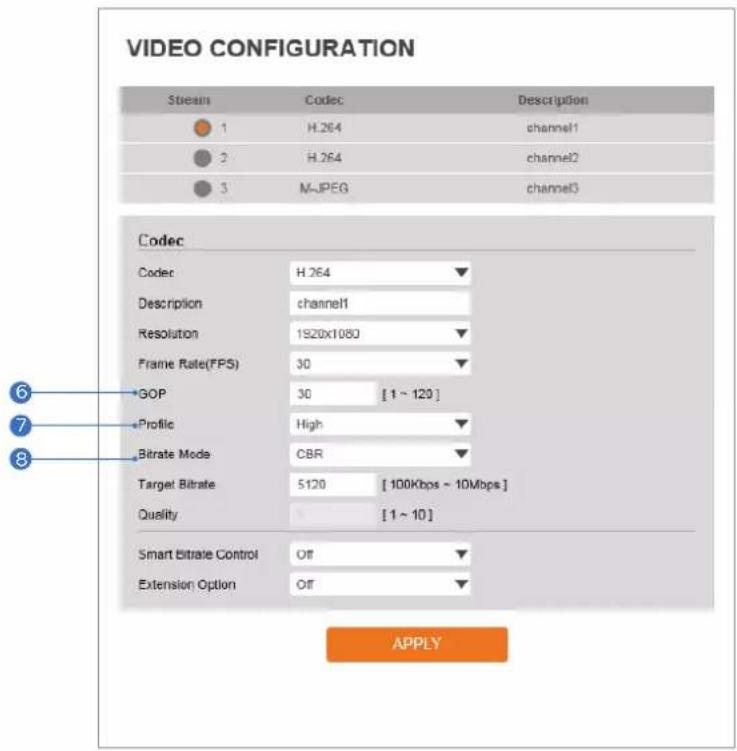Click the Smart Bitrate Control label

tap(198, 555)
